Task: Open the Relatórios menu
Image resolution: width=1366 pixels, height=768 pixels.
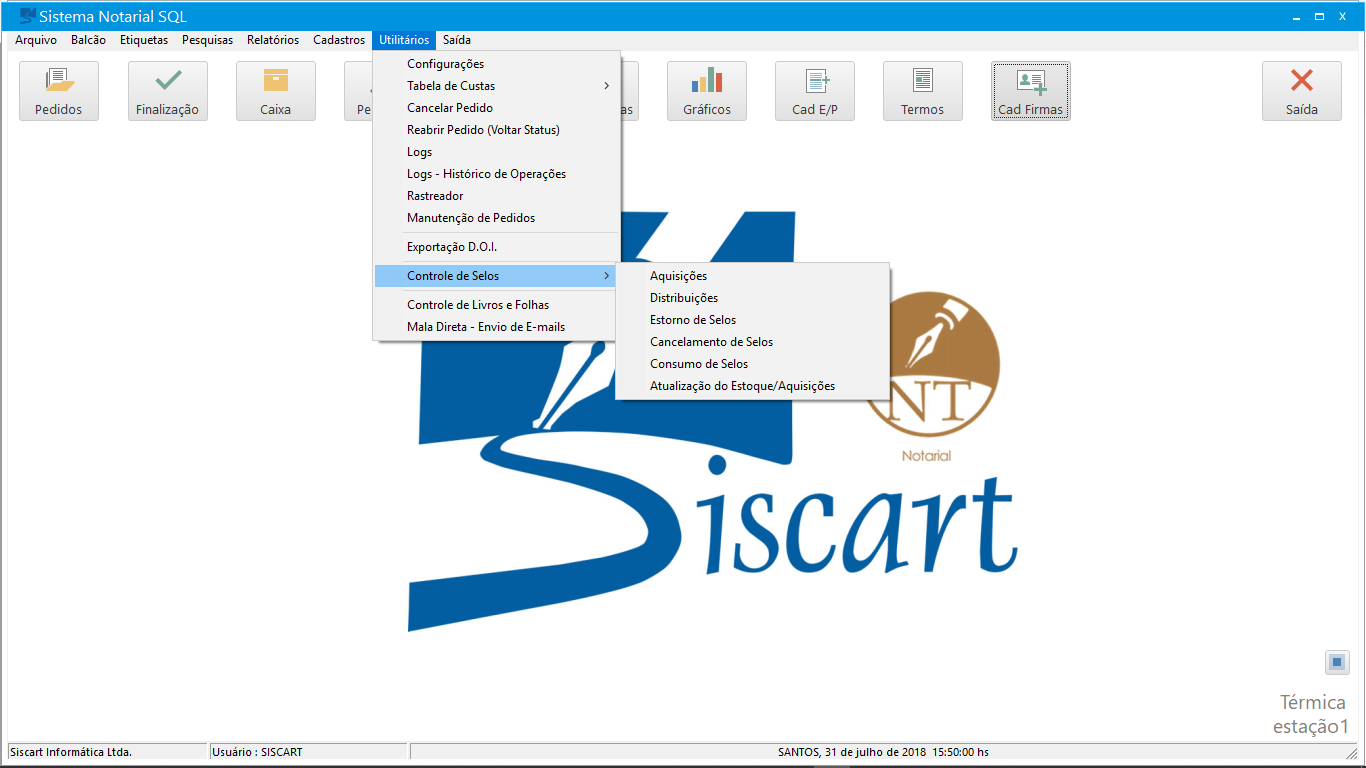Action: click(273, 40)
